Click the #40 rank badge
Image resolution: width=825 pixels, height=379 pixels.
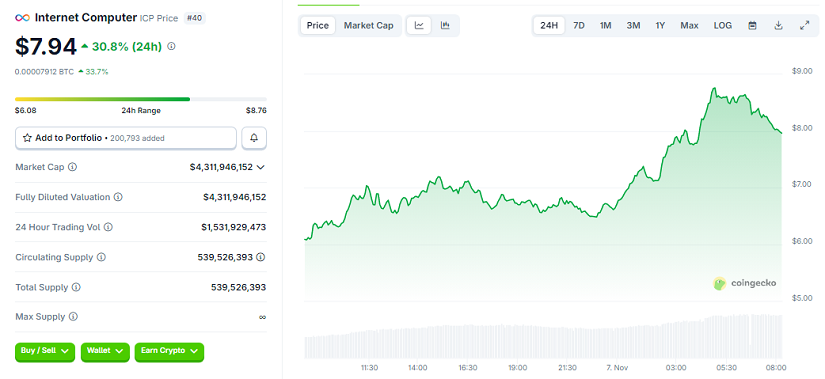(195, 18)
